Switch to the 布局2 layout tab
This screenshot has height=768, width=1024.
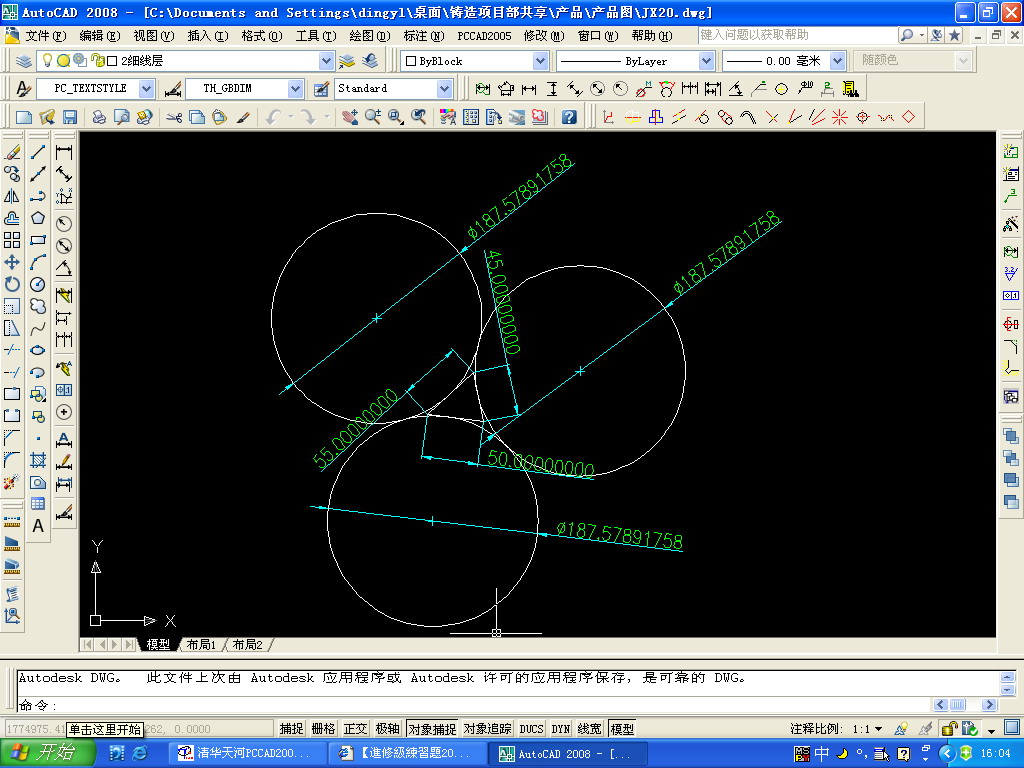248,645
